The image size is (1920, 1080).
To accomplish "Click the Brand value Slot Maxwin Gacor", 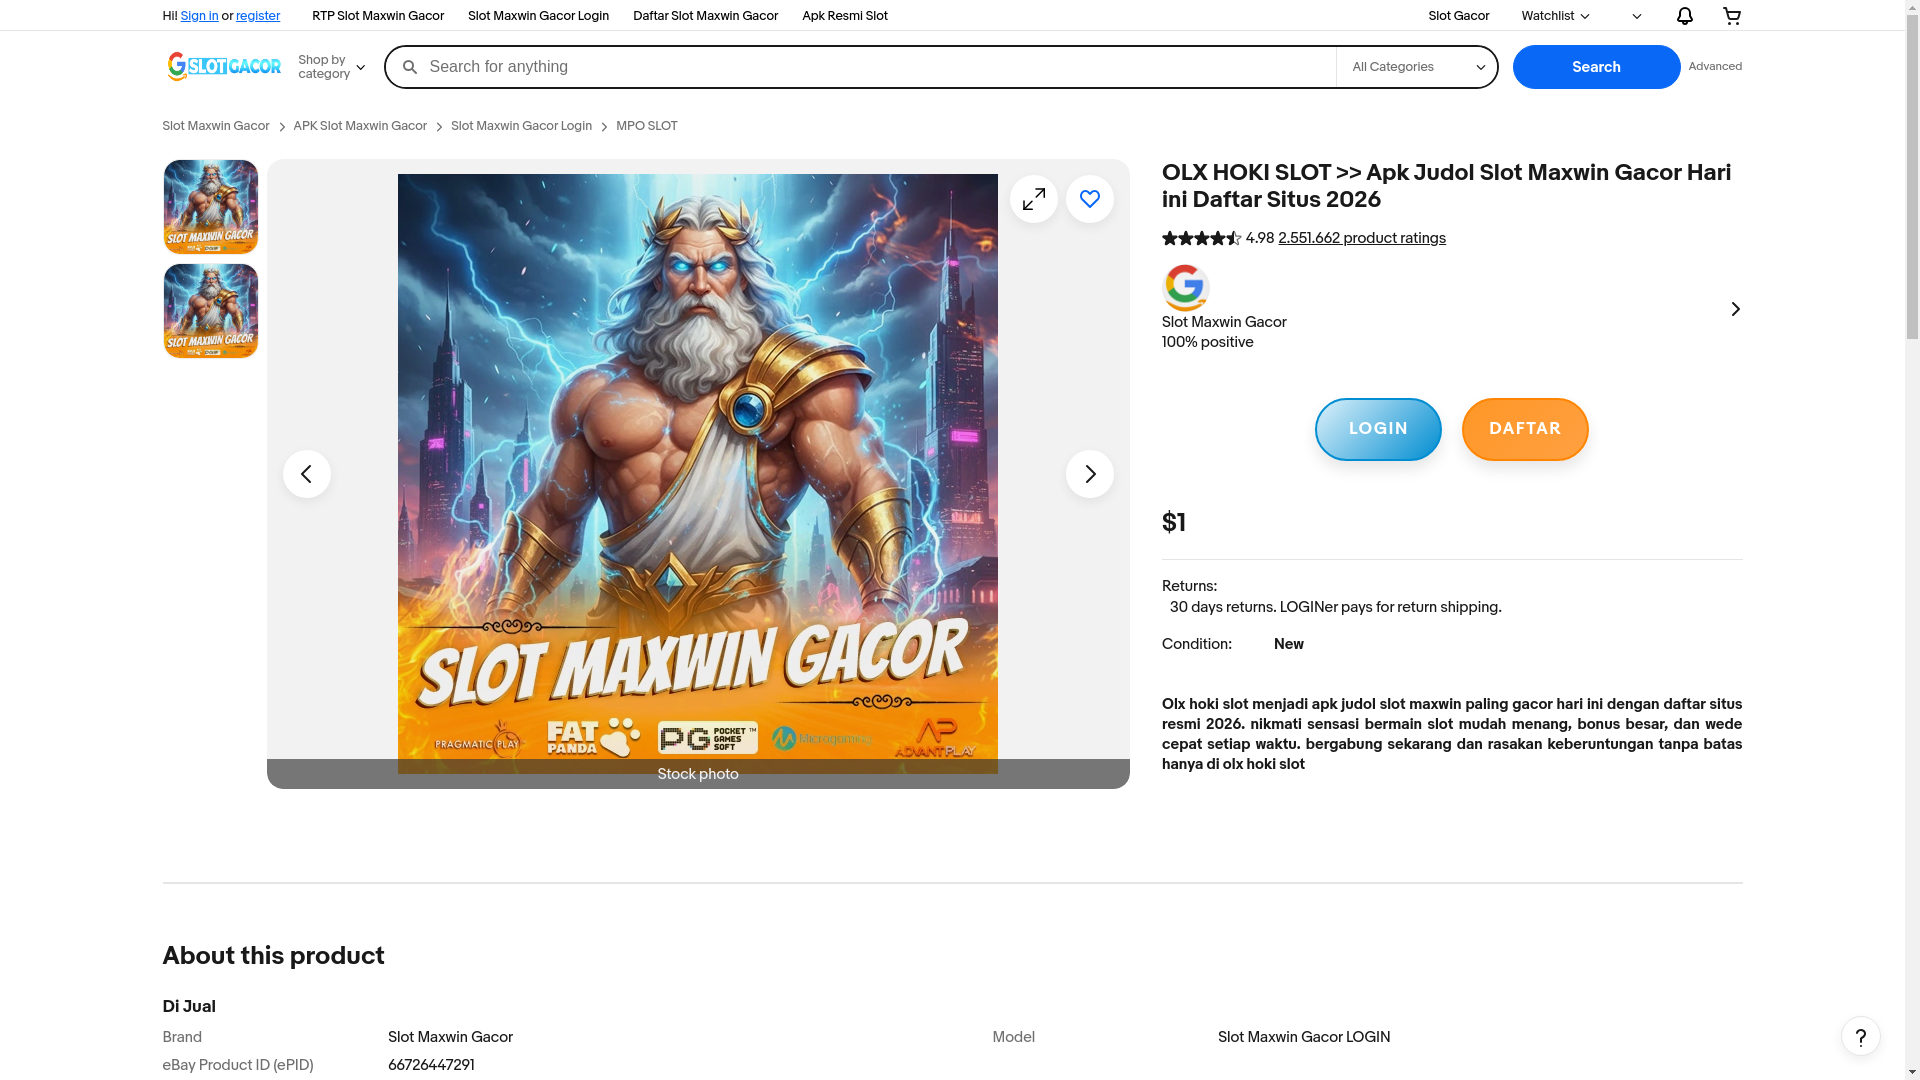I will [x=450, y=1038].
